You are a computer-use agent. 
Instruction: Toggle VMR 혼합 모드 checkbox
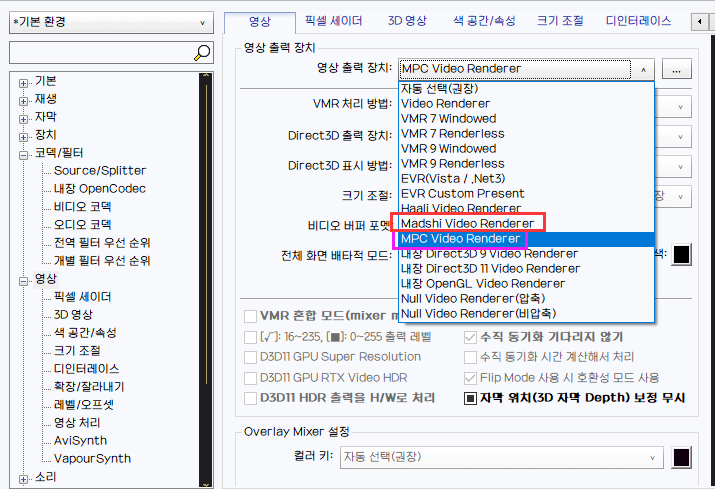coord(250,316)
